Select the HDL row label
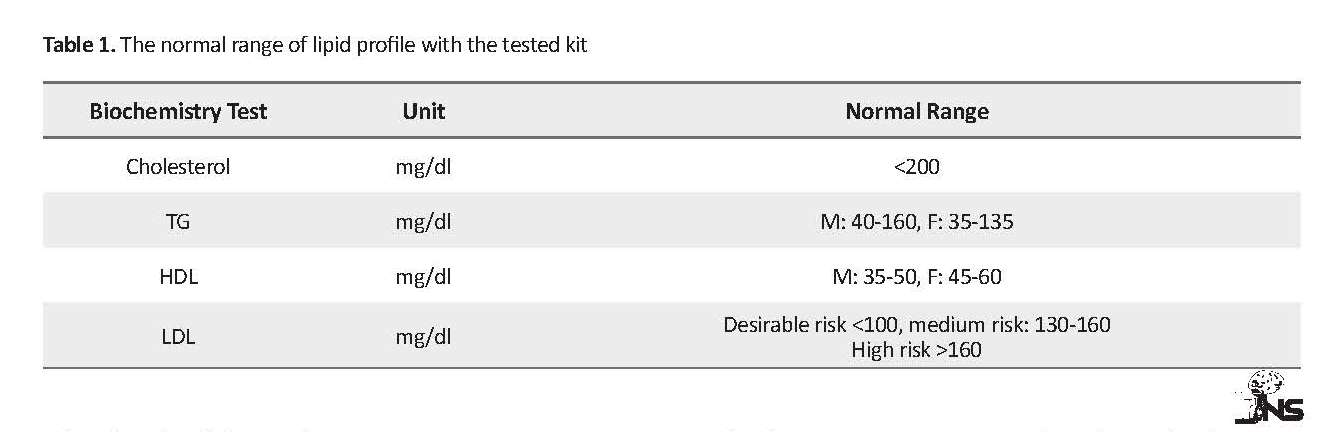The width and height of the screenshot is (1342, 432). pyautogui.click(x=178, y=277)
